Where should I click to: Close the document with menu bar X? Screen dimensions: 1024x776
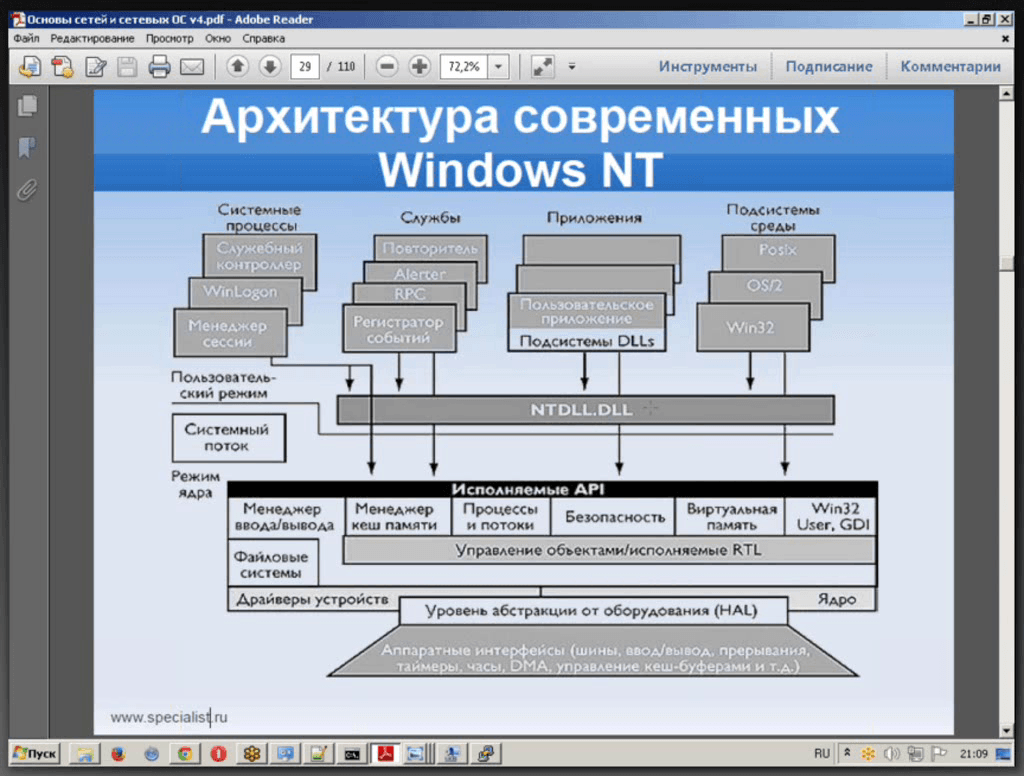click(1005, 39)
